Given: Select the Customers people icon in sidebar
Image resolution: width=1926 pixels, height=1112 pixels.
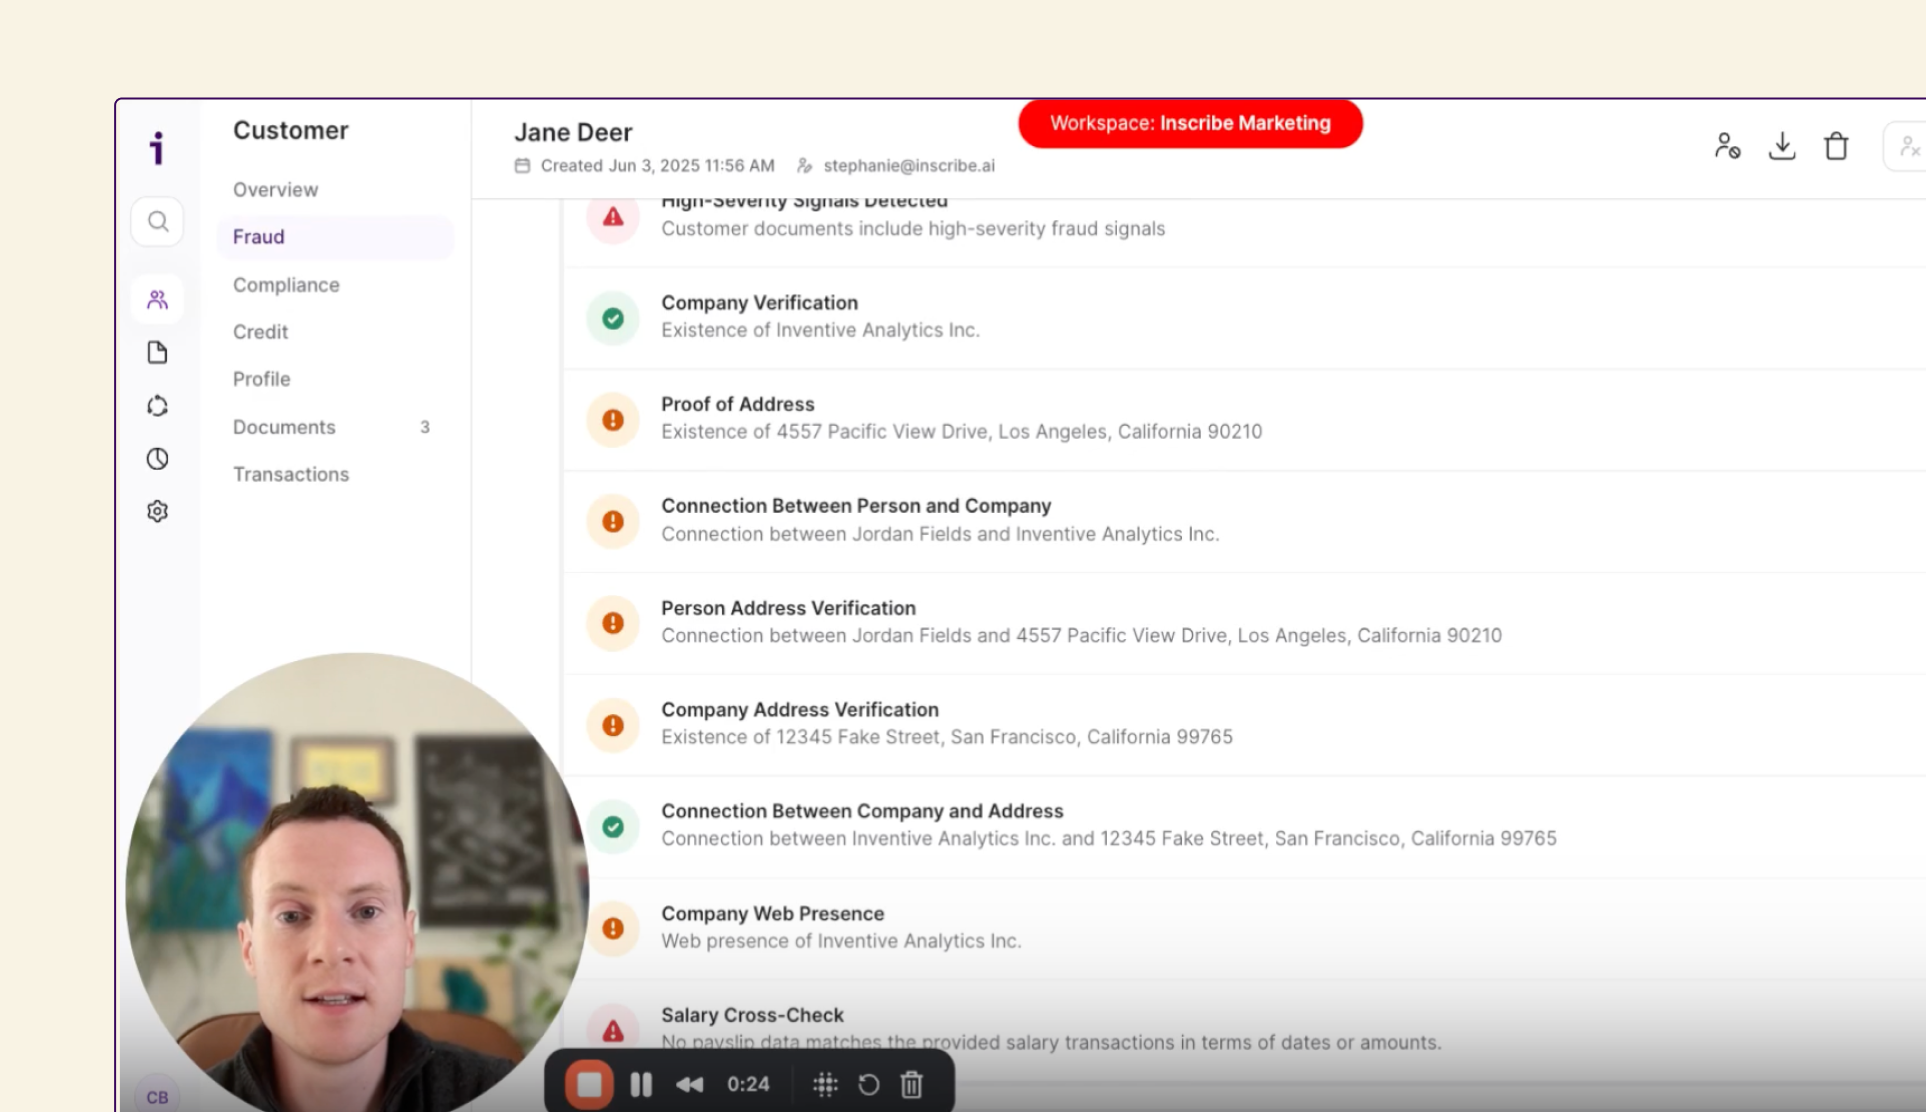Looking at the screenshot, I should (157, 299).
